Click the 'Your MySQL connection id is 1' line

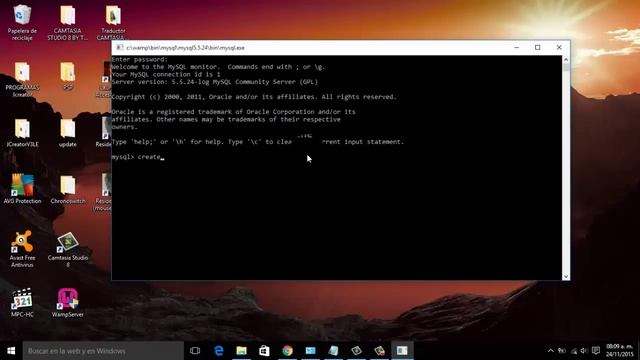[166, 74]
